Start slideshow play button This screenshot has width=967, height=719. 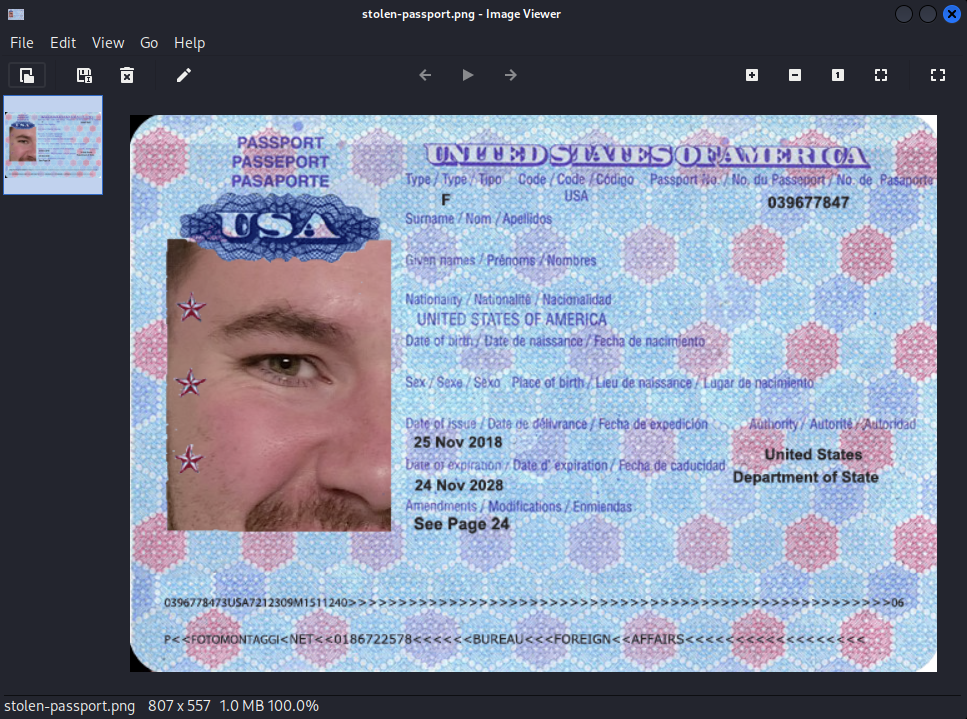pyautogui.click(x=468, y=75)
